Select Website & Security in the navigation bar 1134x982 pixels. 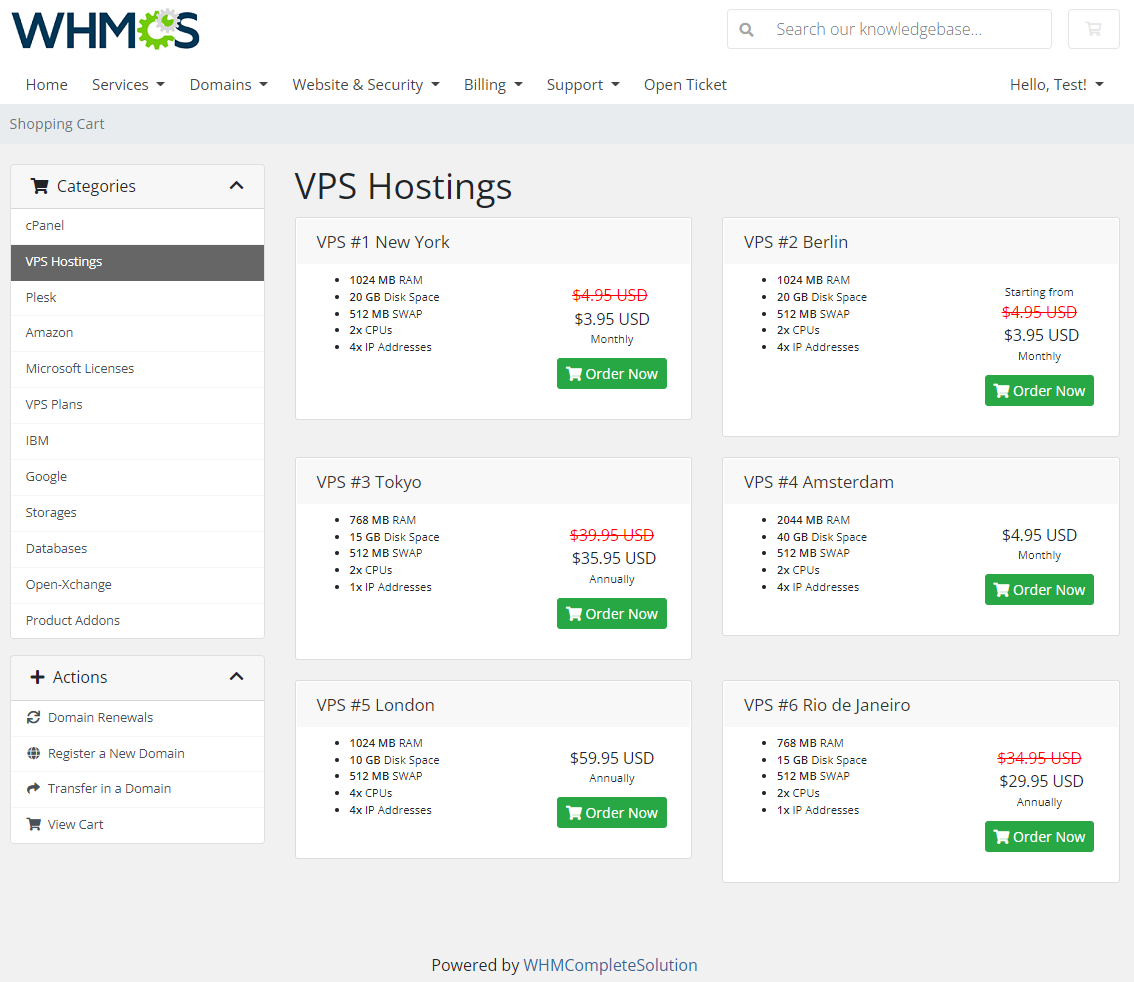coord(366,84)
